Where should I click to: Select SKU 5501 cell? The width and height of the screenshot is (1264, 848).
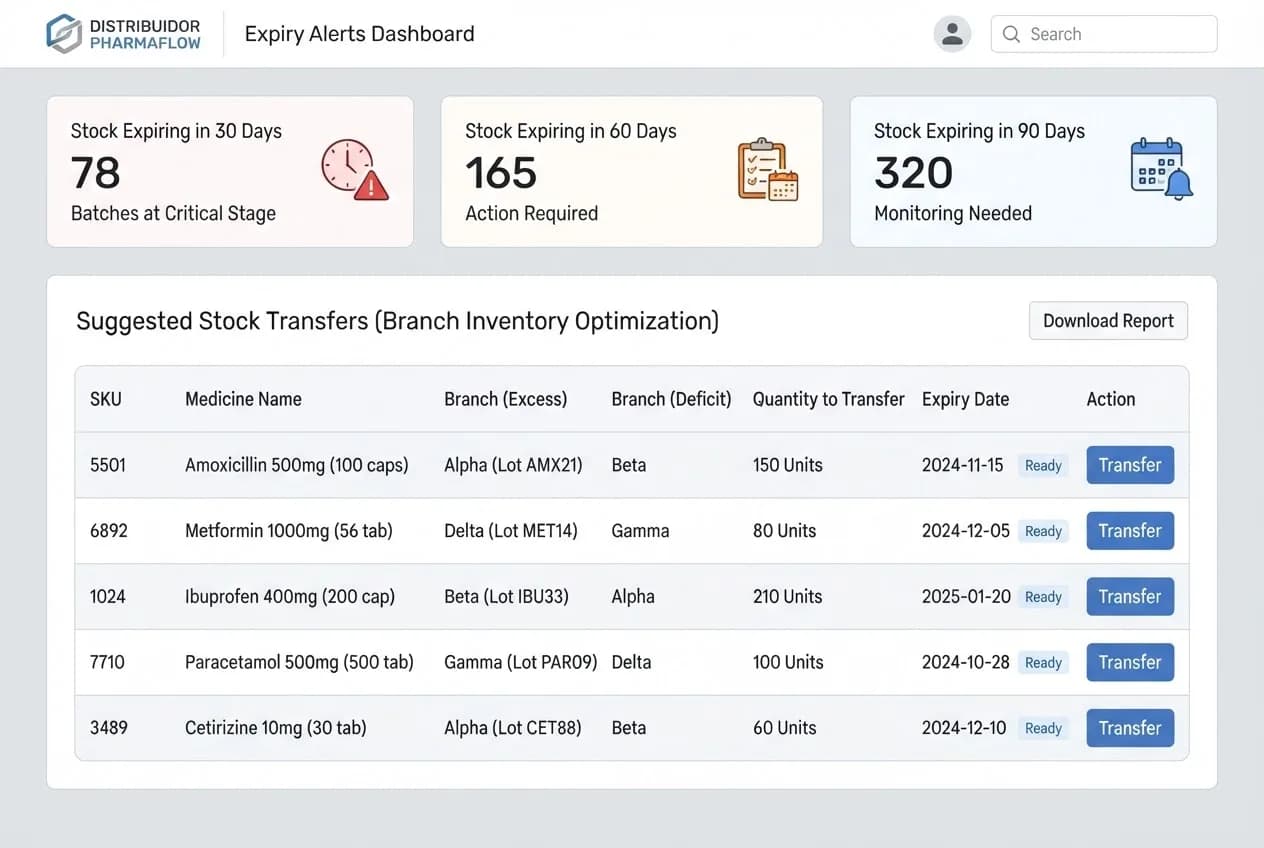click(x=108, y=465)
